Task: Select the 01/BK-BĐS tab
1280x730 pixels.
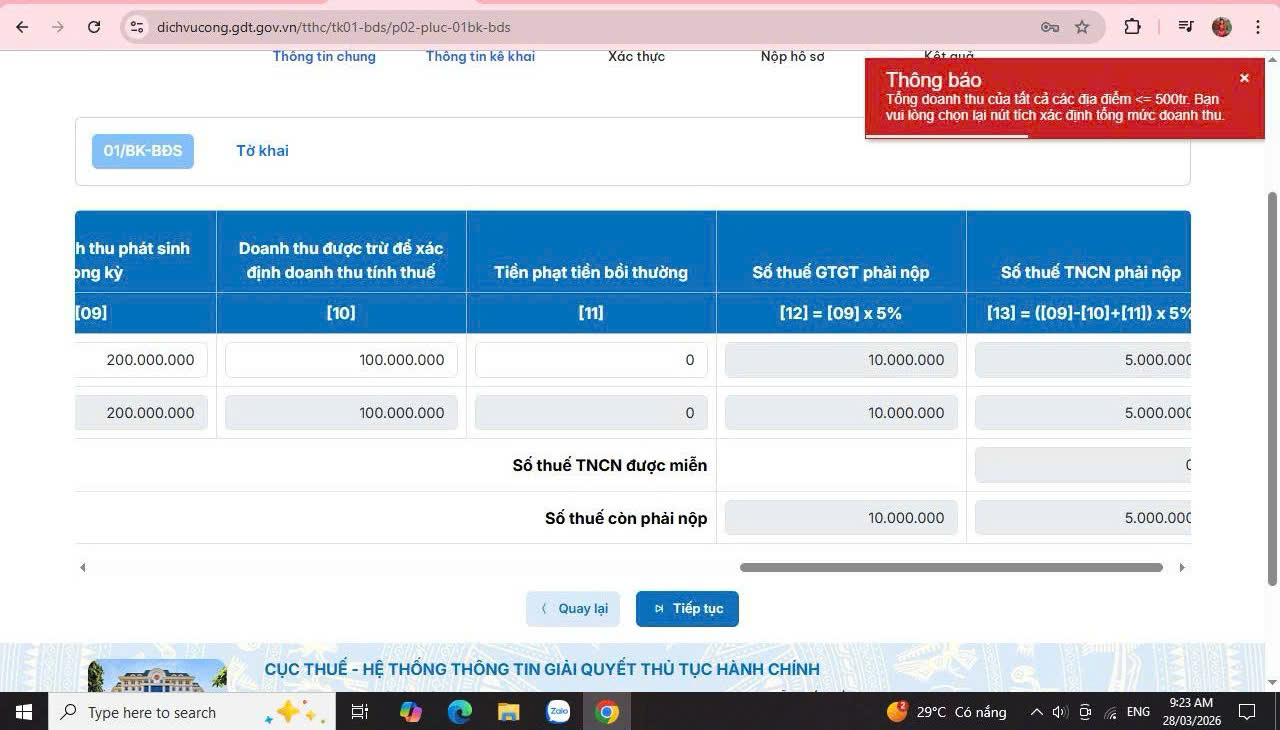Action: click(143, 151)
